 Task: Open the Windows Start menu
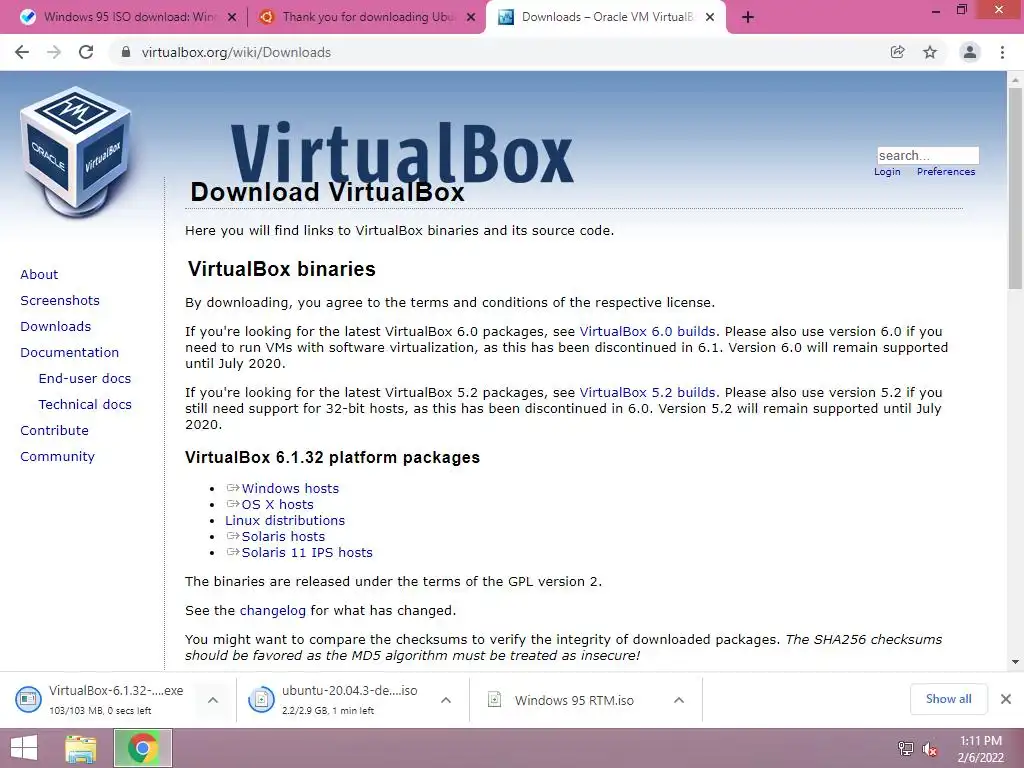click(24, 748)
